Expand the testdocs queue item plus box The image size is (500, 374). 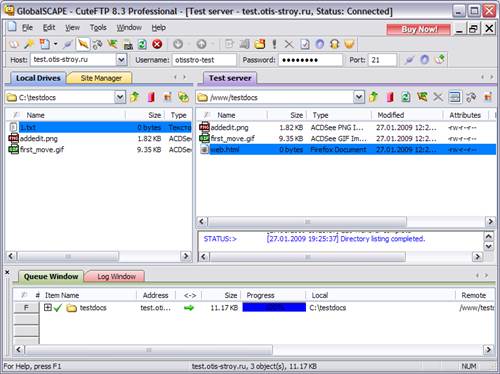(48, 308)
